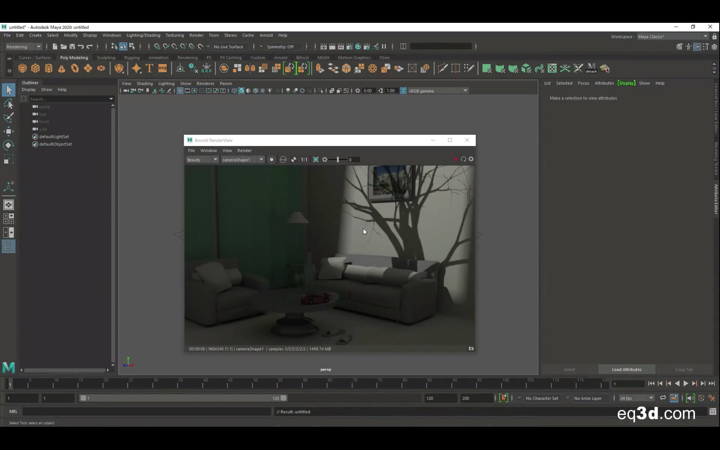Click the Type text tool shelf icon
The height and width of the screenshot is (450, 720).
(149, 69)
